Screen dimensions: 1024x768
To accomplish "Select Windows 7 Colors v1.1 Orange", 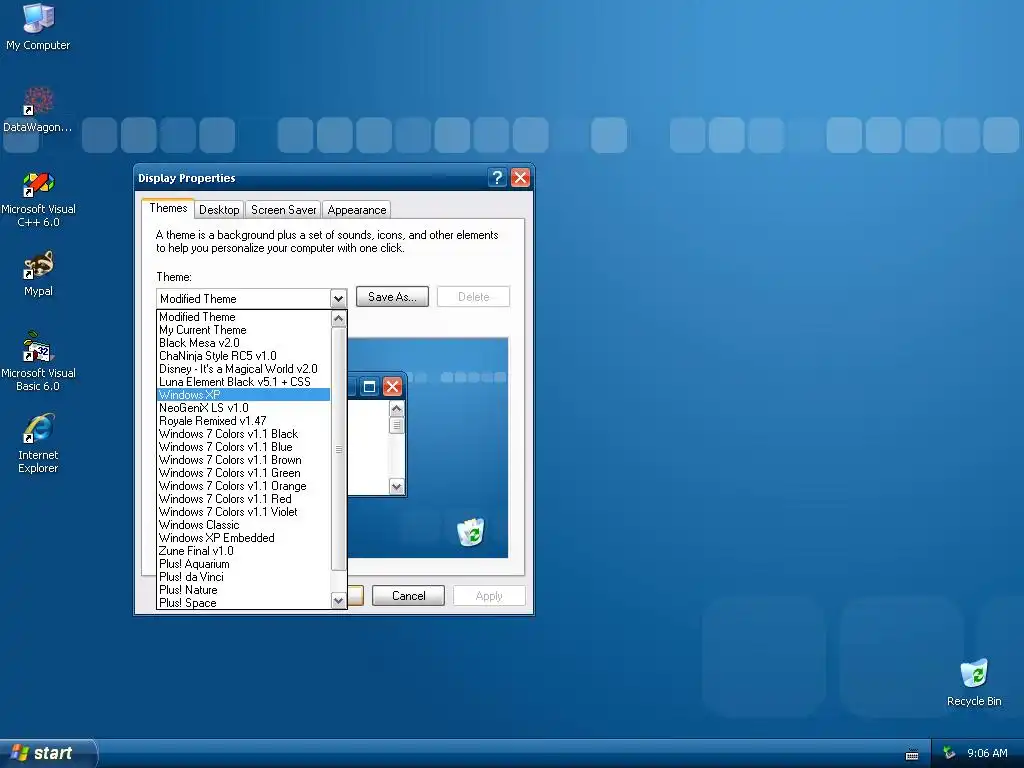I will coord(244,486).
